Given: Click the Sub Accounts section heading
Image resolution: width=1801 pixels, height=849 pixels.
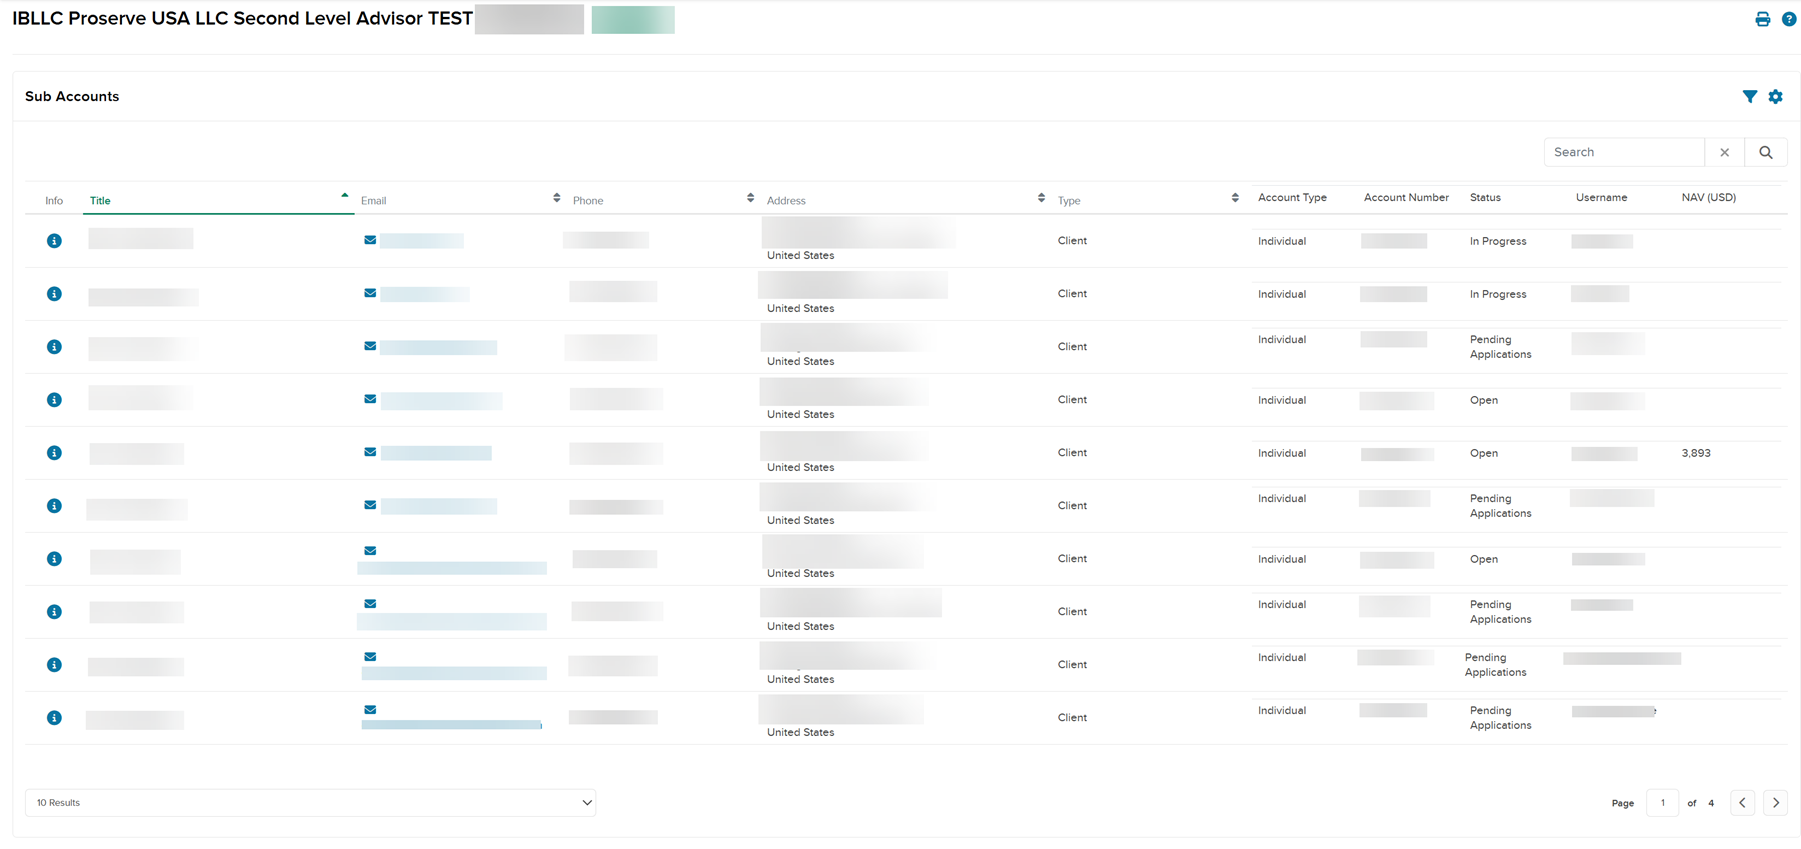Looking at the screenshot, I should click(72, 97).
